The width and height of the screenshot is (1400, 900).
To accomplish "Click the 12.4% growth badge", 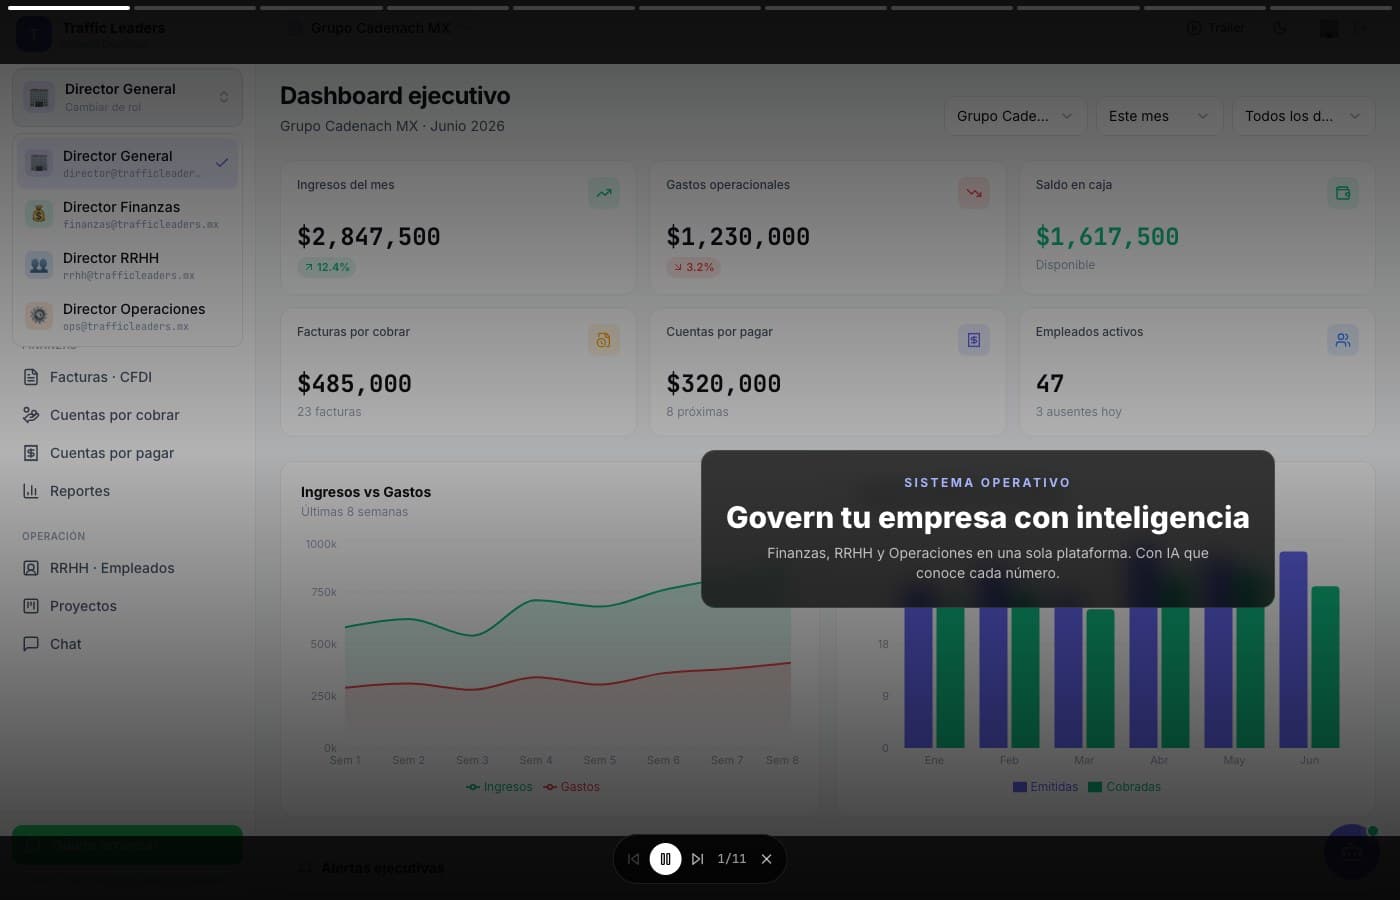I will (x=328, y=267).
